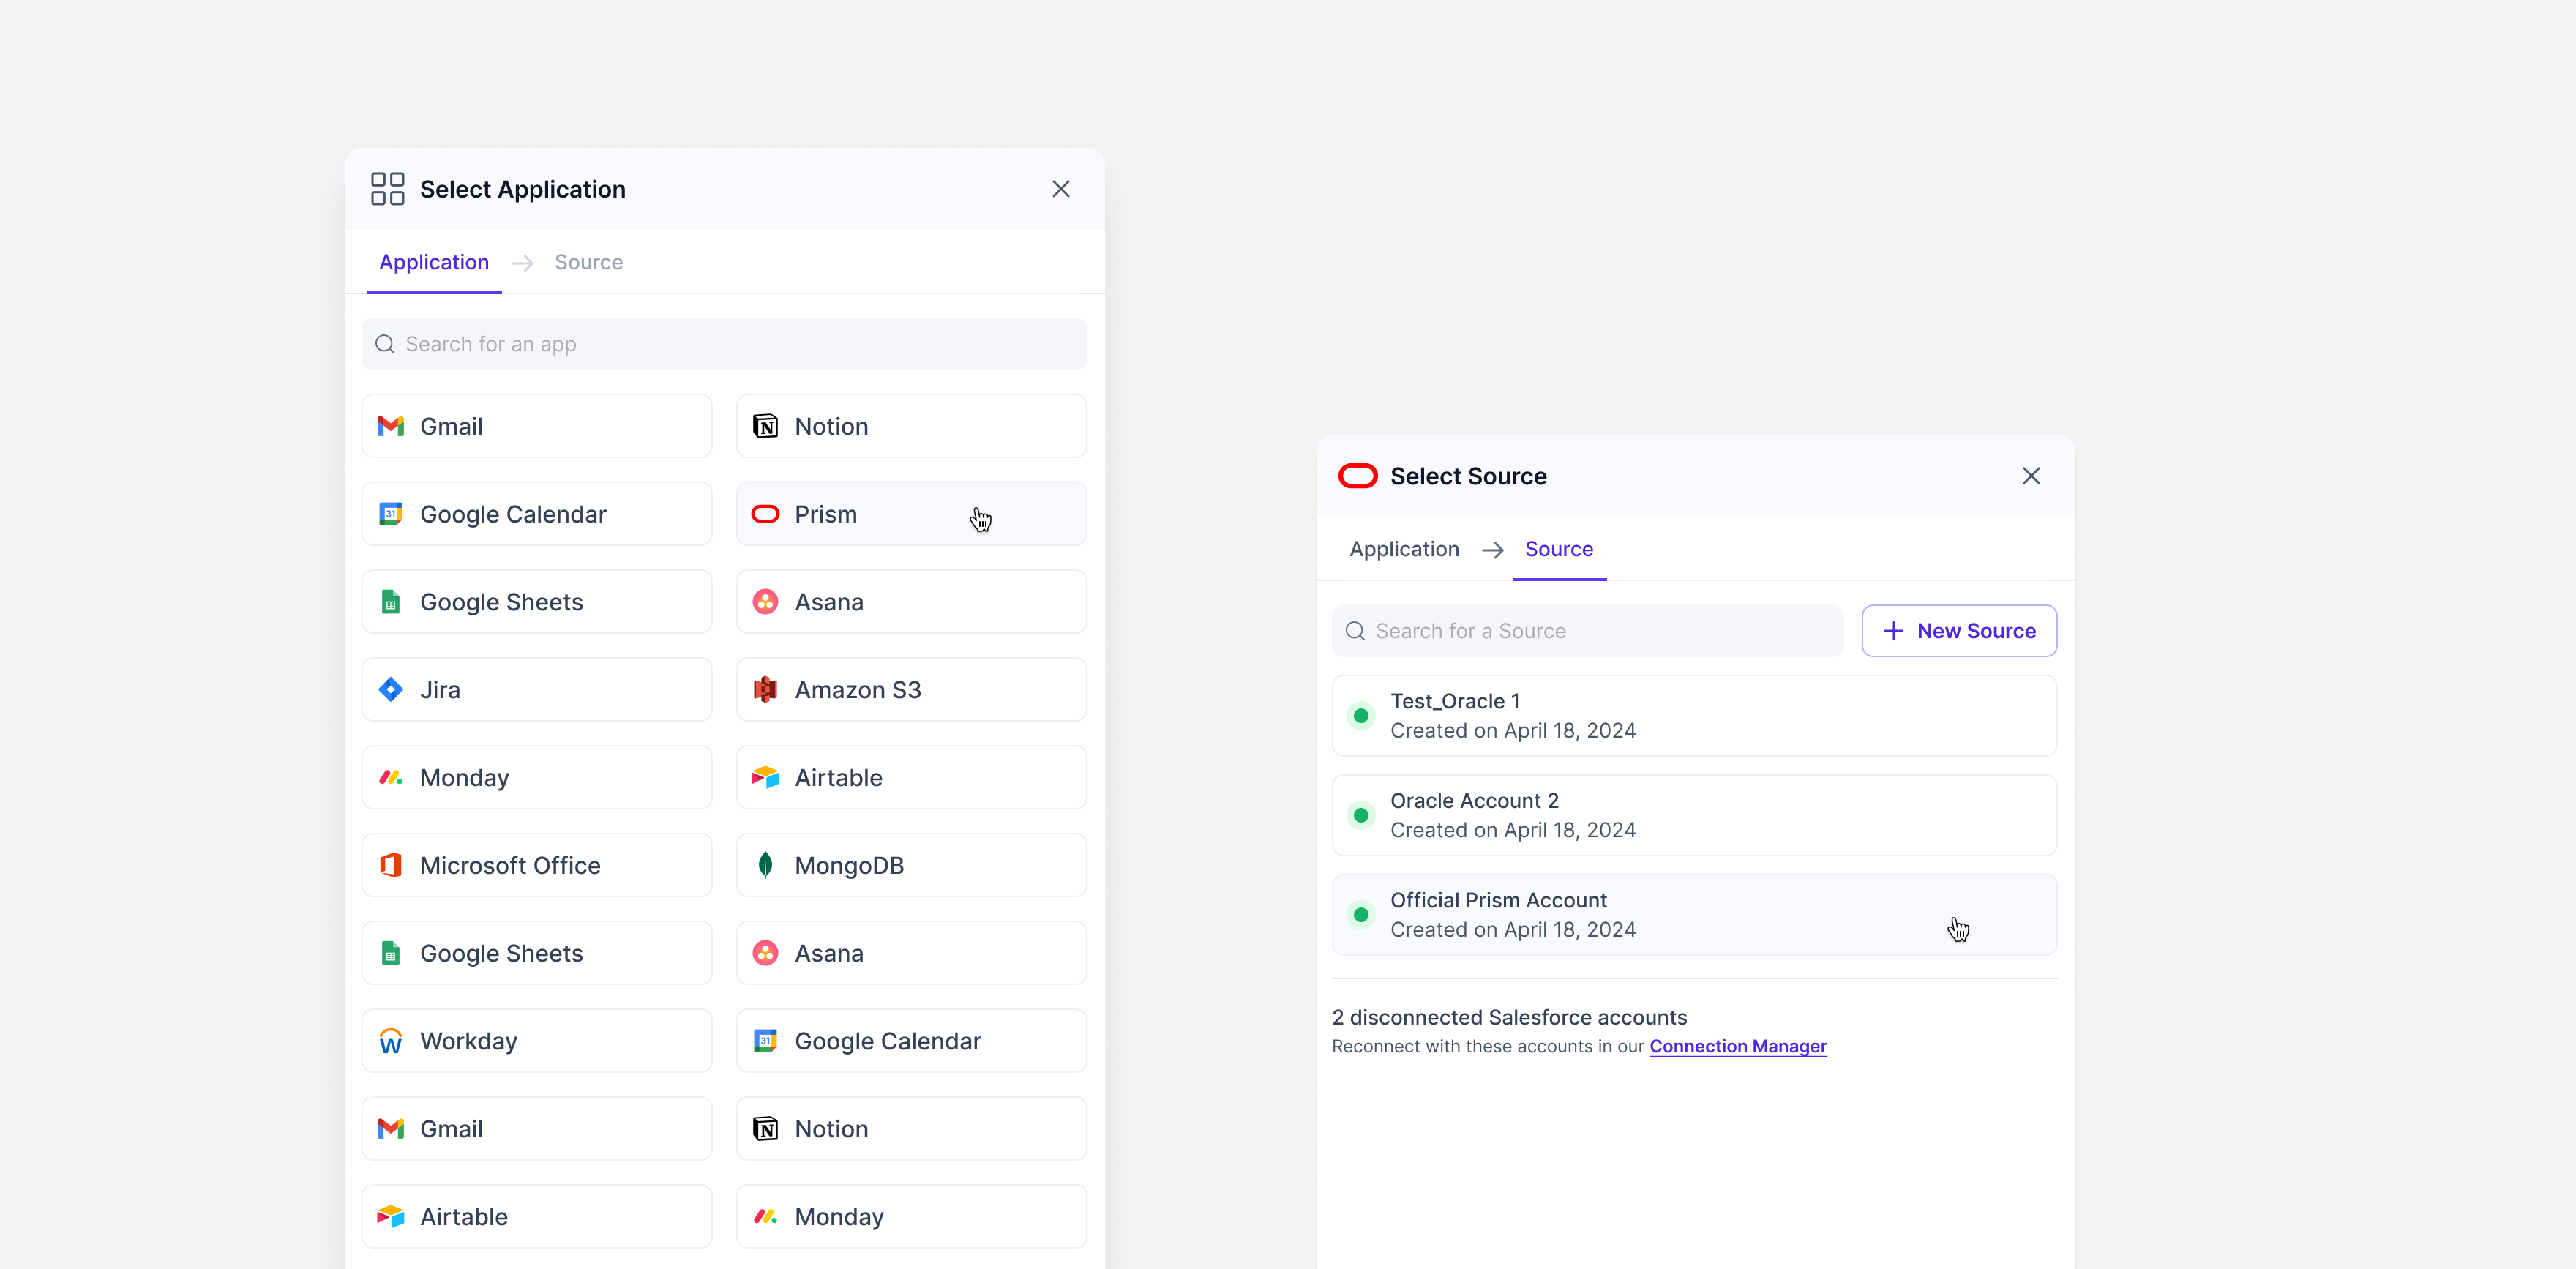Viewport: 2576px width, 1269px height.
Task: Open Application tab in Select Application dialog
Action: pos(434,262)
